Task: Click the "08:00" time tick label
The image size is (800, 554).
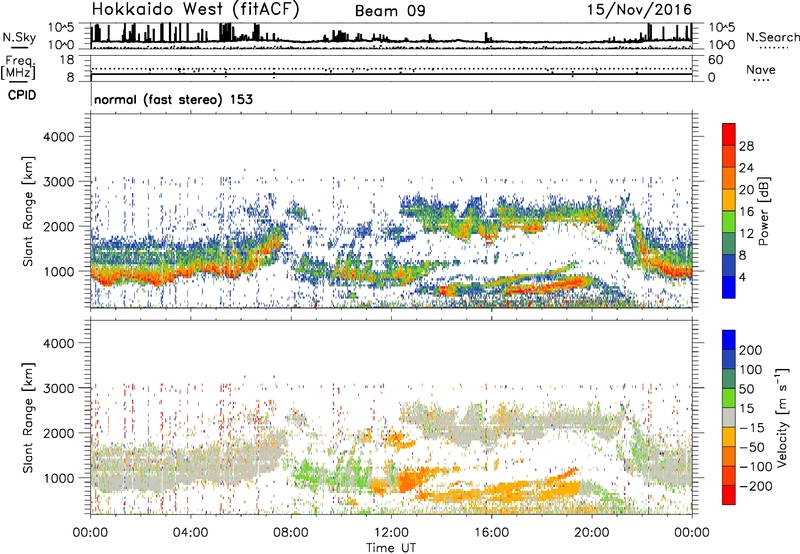Action: point(291,533)
